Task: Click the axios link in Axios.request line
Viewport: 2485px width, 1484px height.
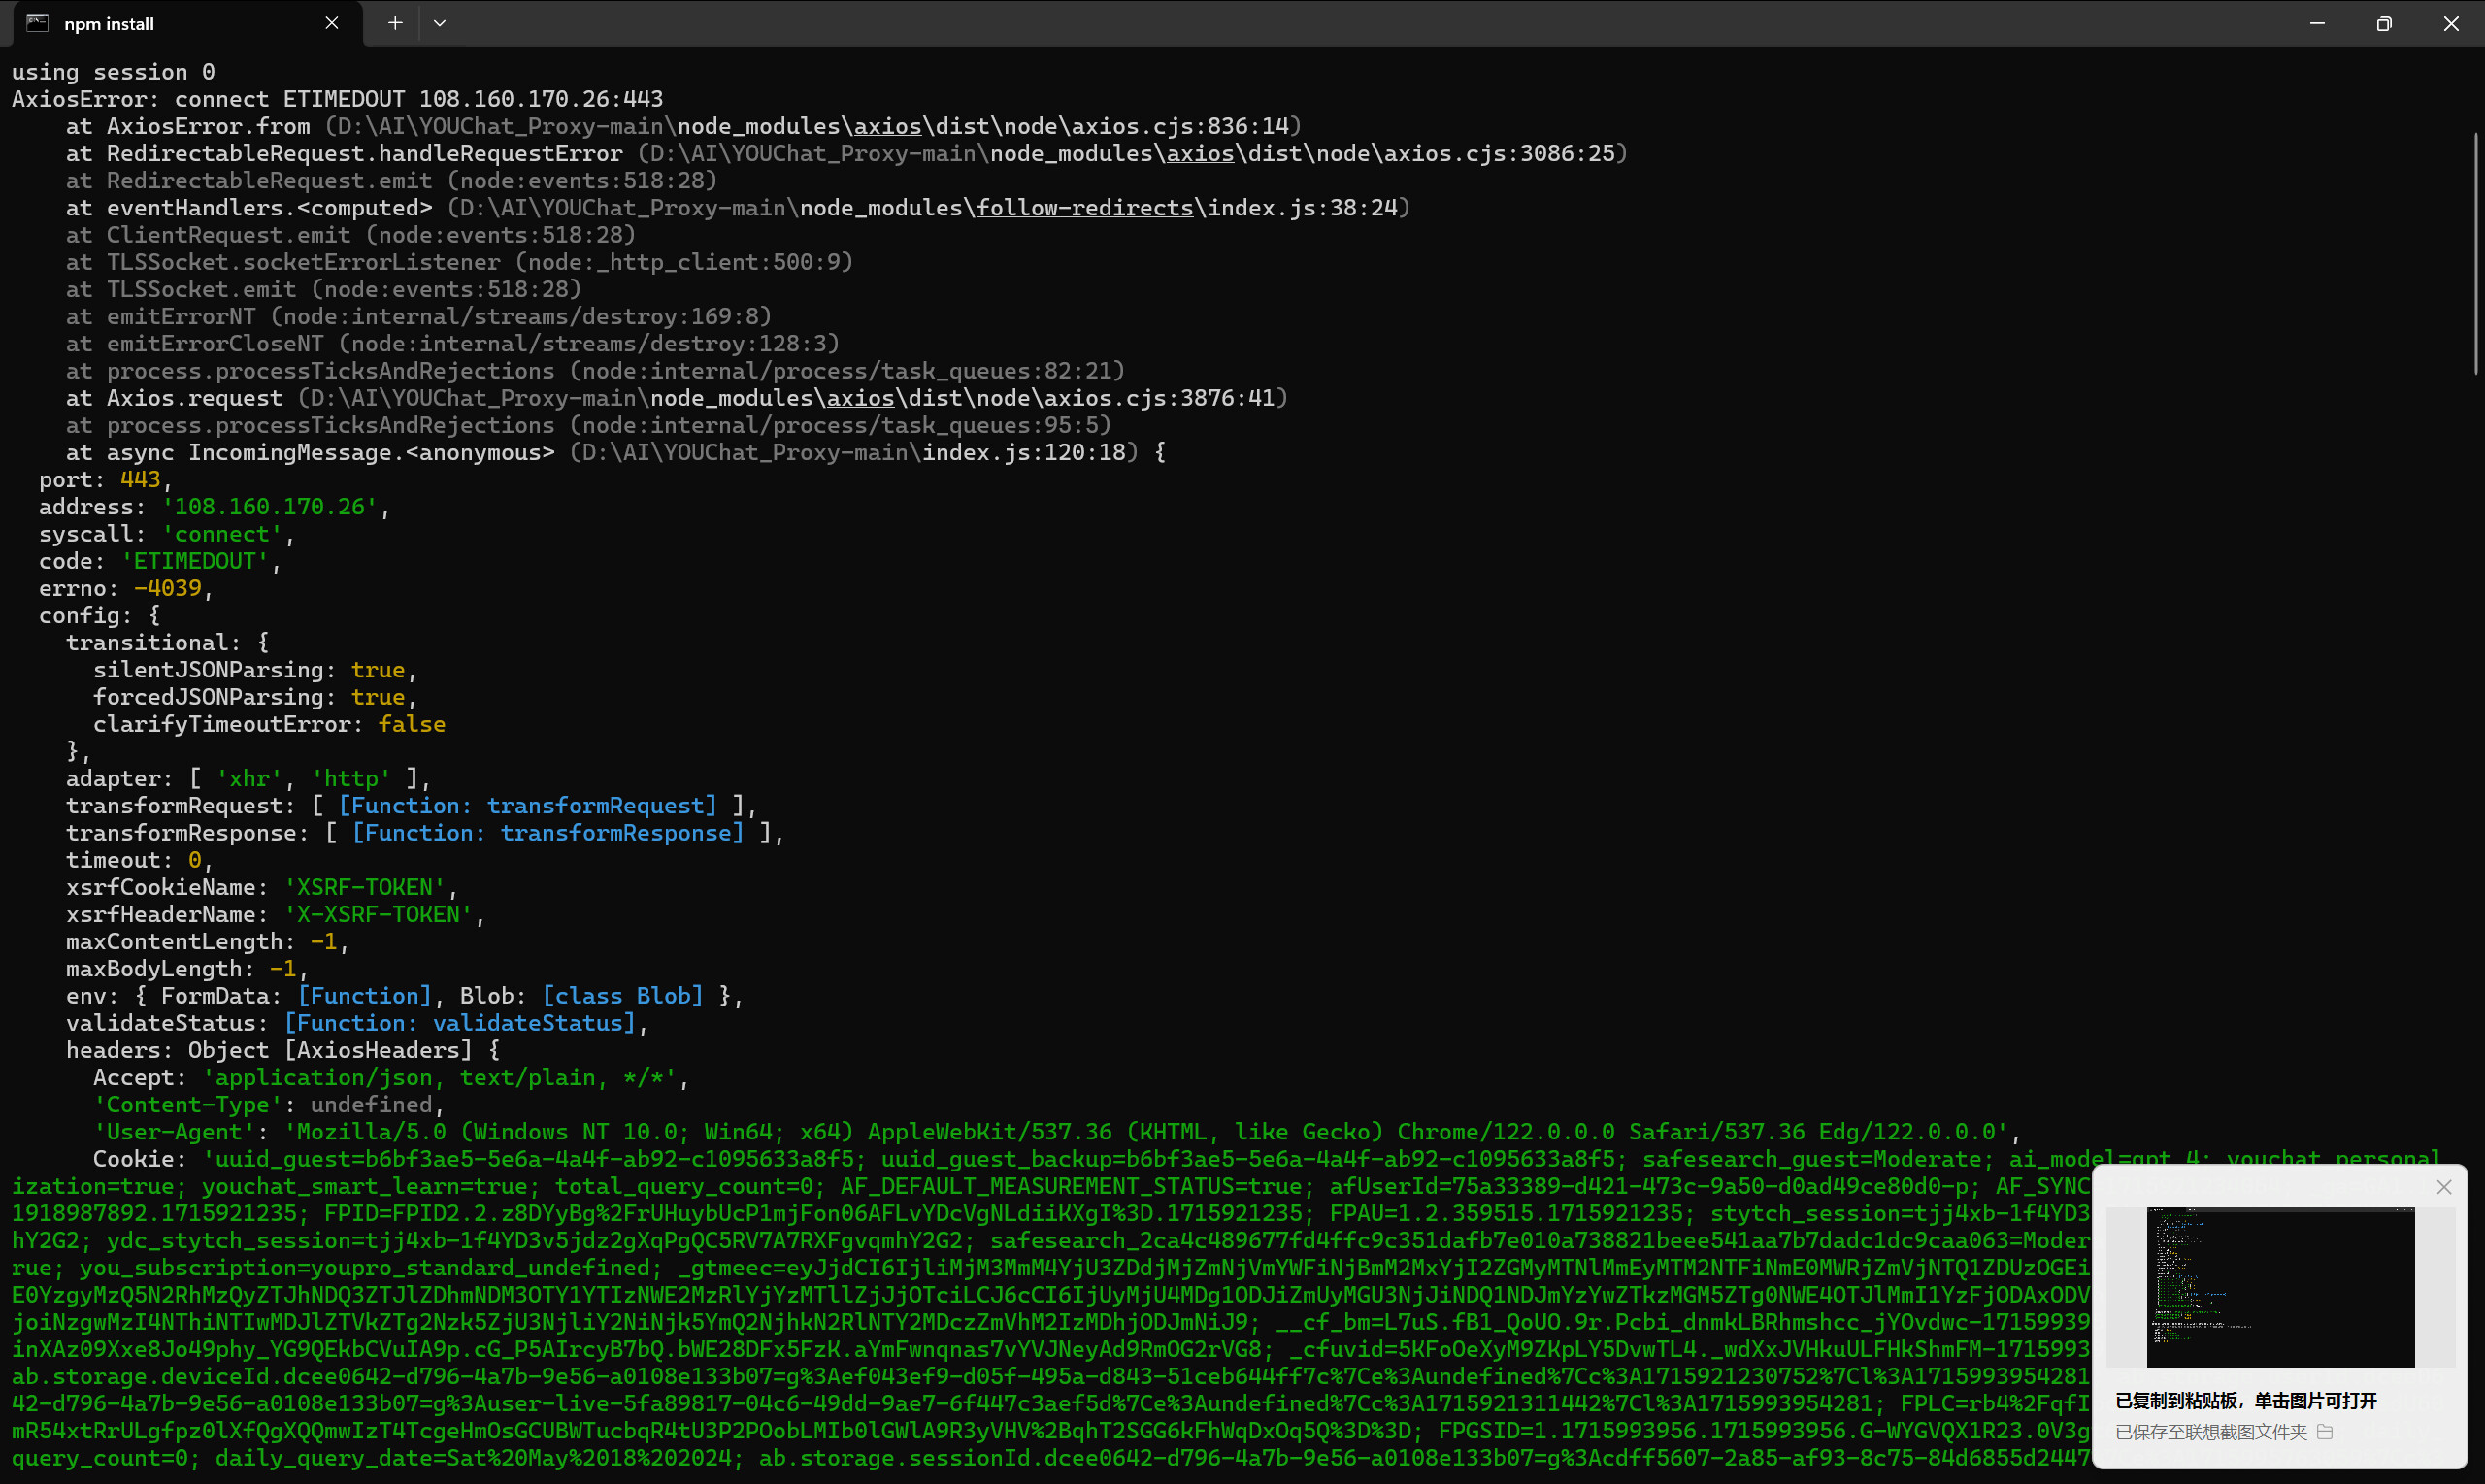Action: pos(859,398)
